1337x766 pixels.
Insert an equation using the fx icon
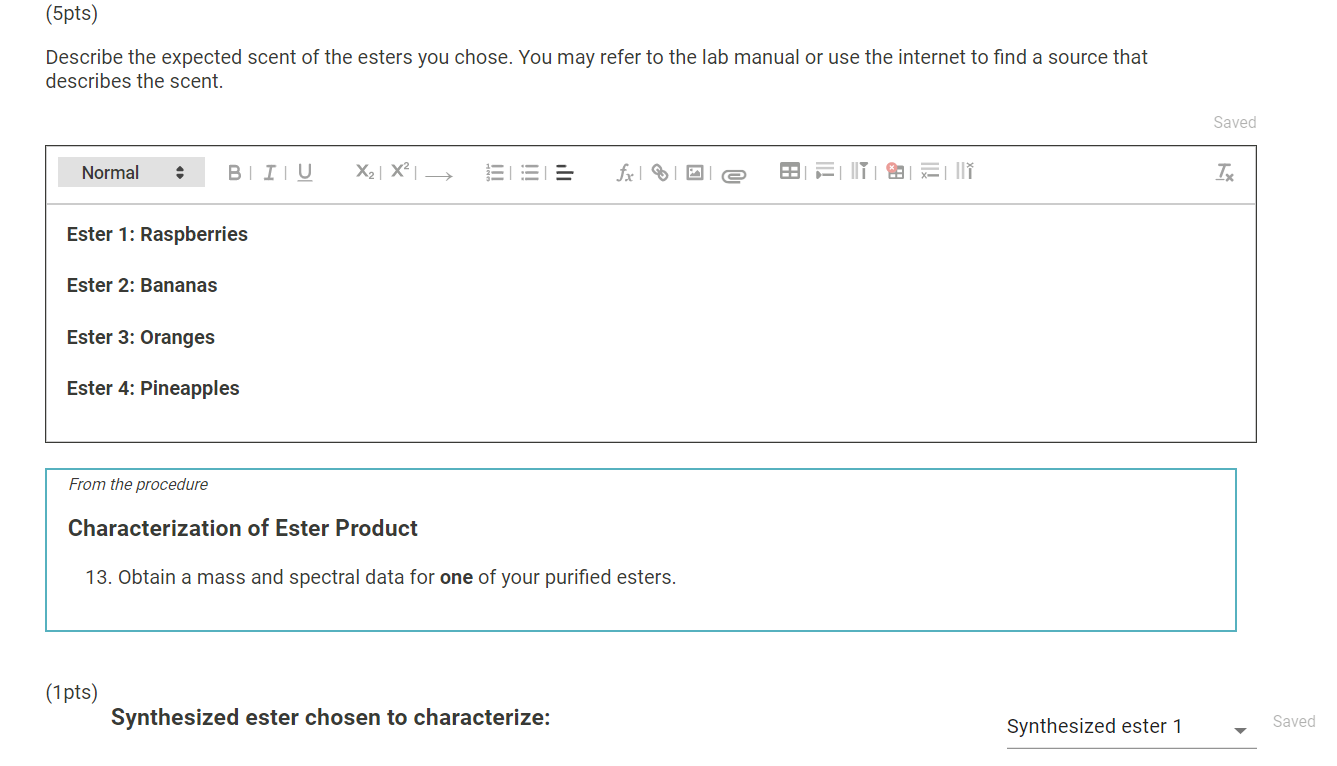(624, 172)
